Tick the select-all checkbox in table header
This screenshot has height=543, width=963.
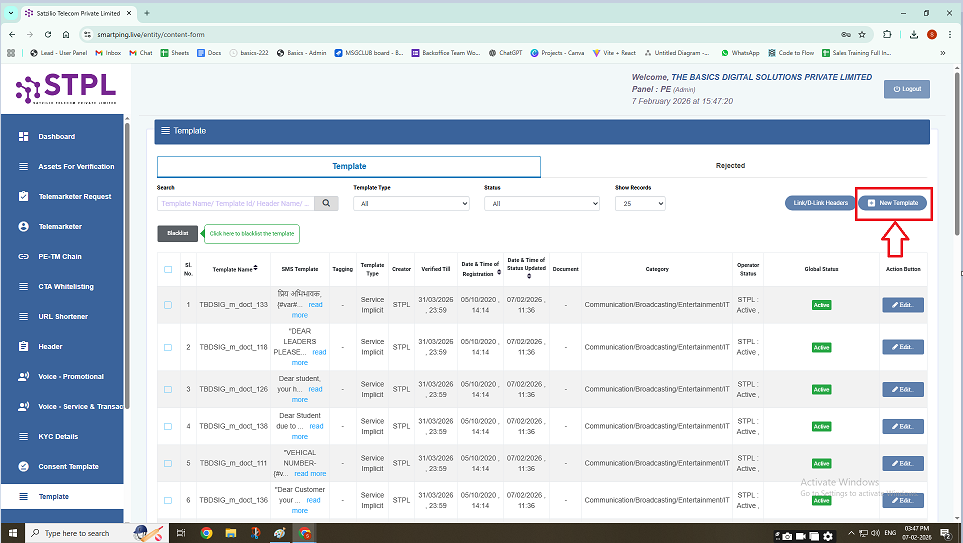click(x=168, y=269)
